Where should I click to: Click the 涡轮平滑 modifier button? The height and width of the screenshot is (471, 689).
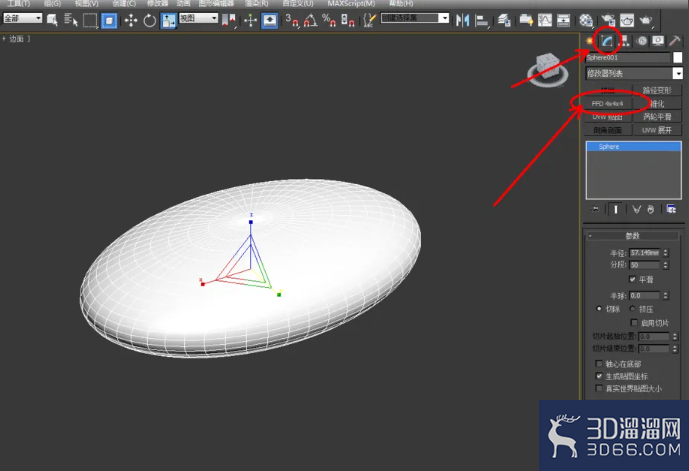(x=657, y=117)
